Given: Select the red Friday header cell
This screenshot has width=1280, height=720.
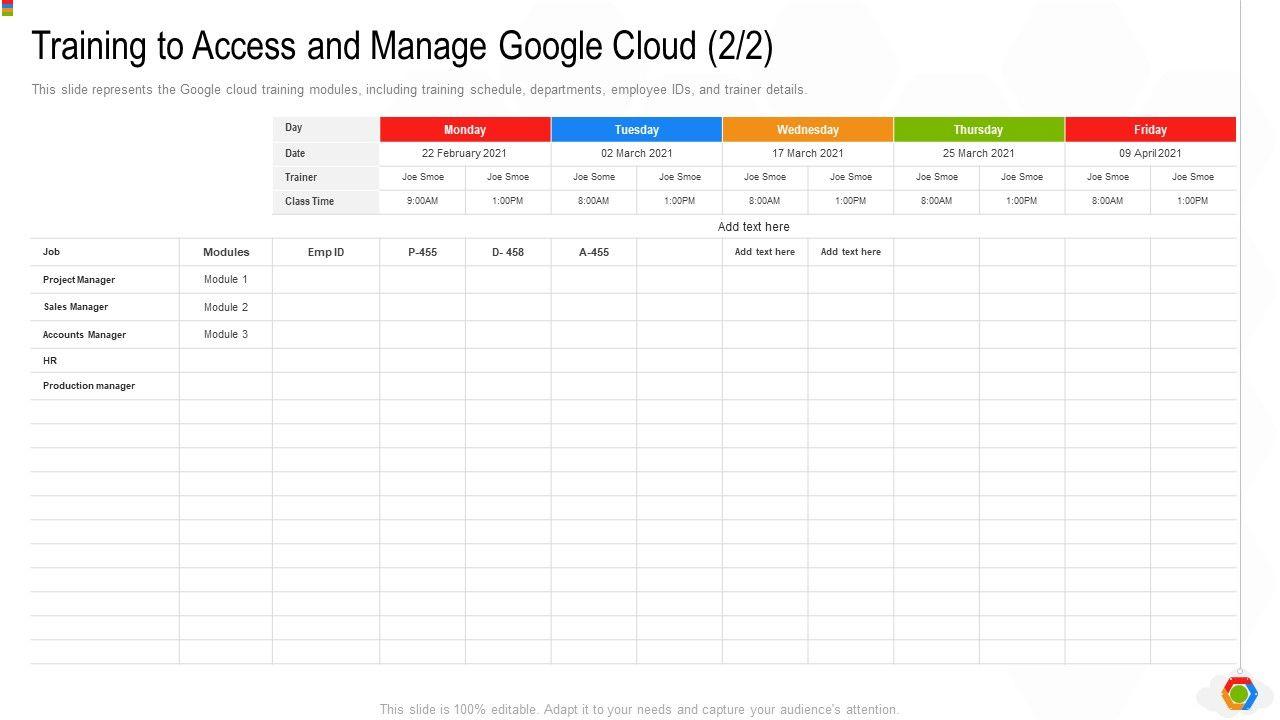Looking at the screenshot, I should pos(1150,130).
